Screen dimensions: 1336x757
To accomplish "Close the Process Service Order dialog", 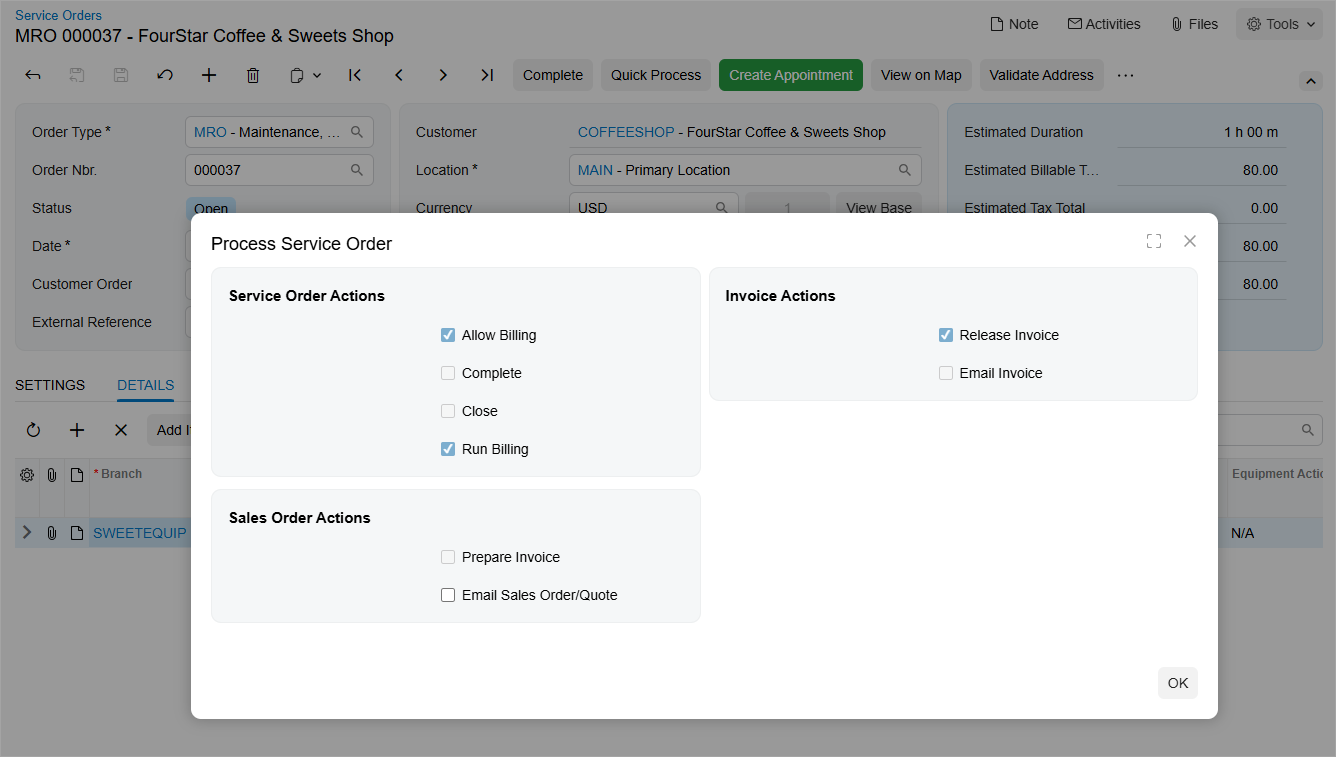I will pos(1190,241).
